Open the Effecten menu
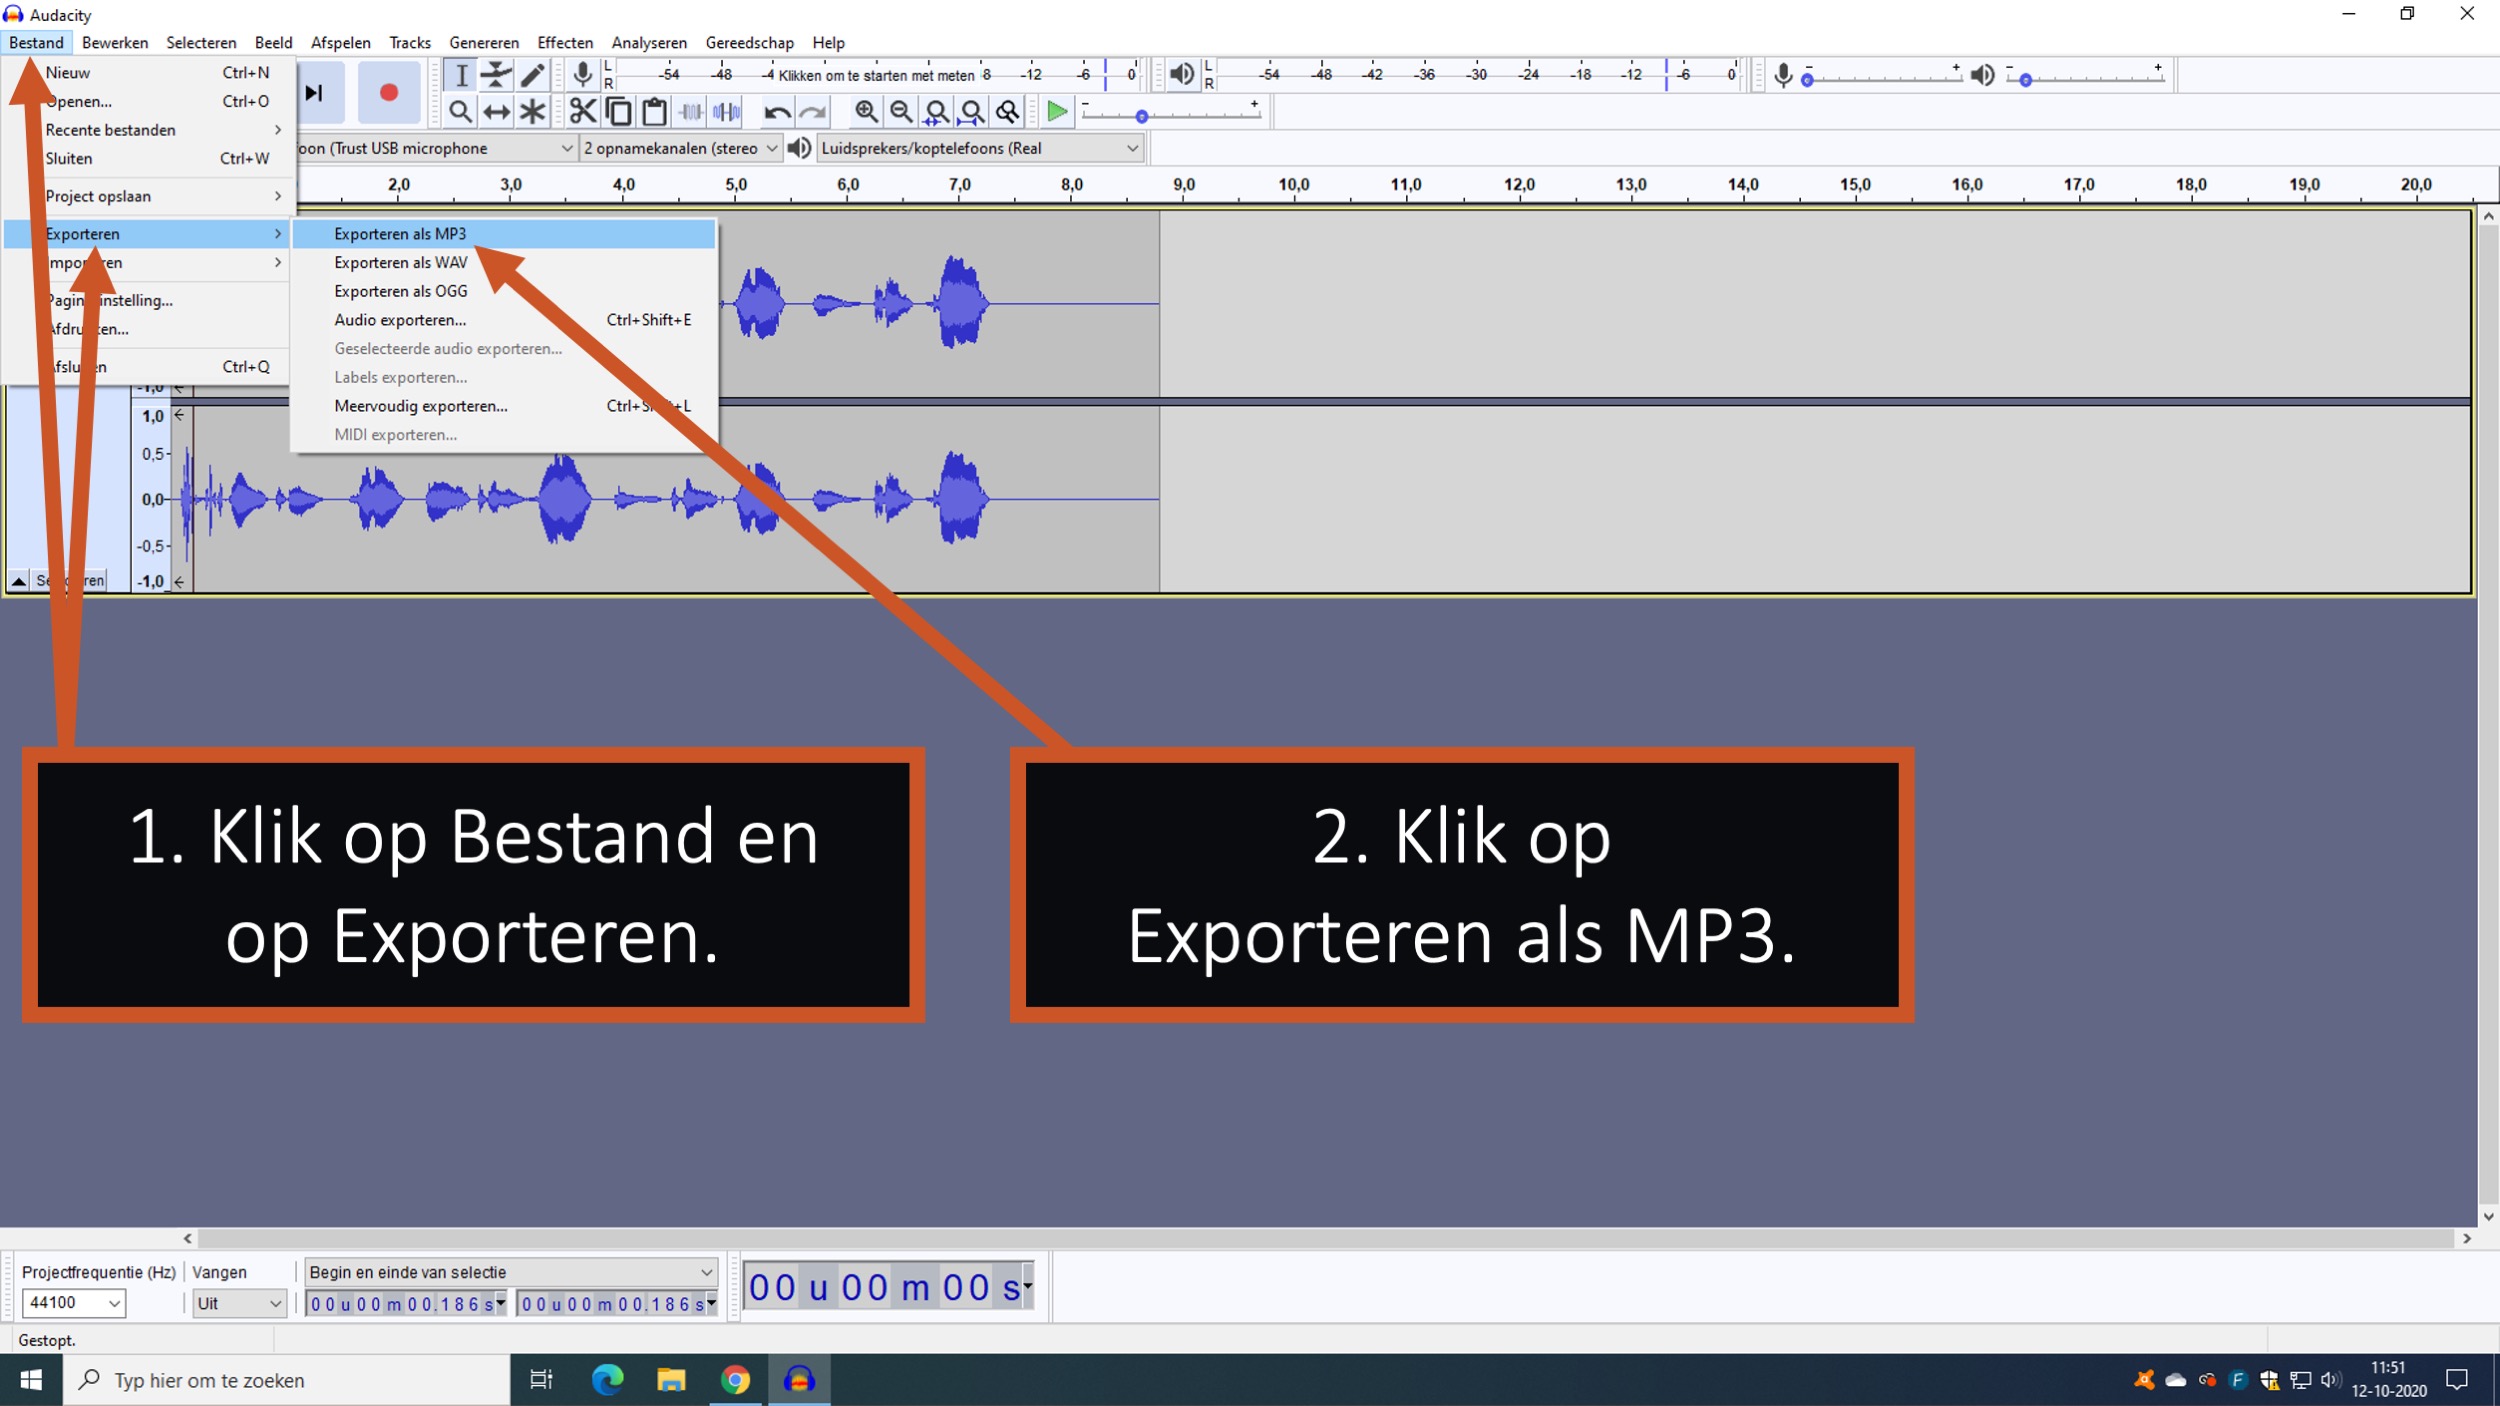This screenshot has width=2500, height=1406. [564, 43]
